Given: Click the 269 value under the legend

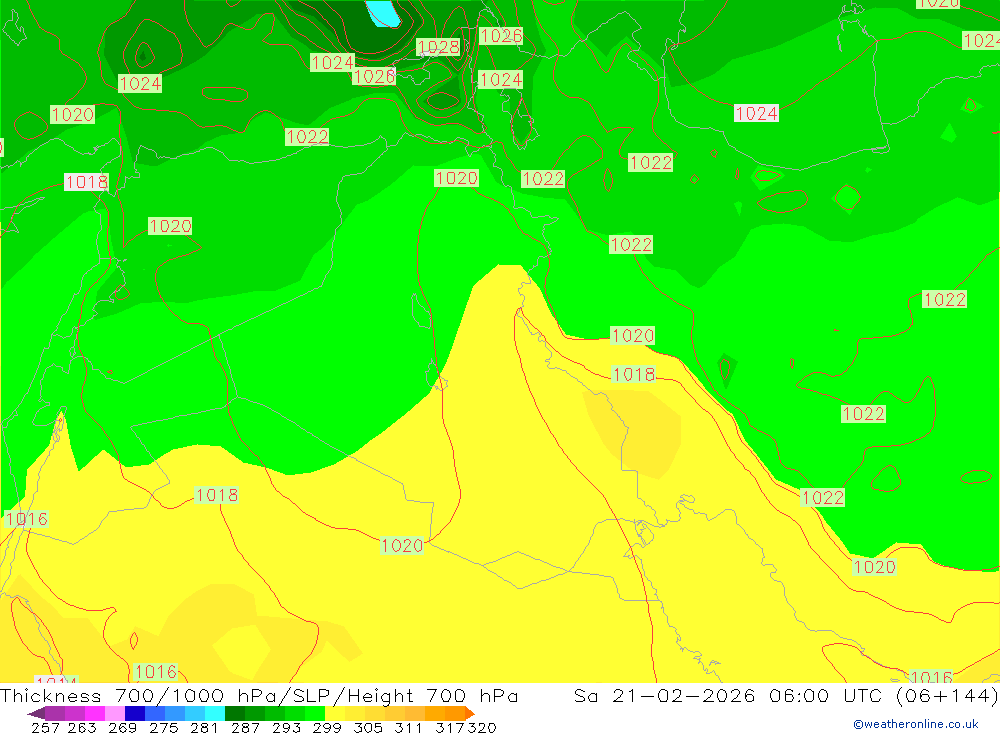Looking at the screenshot, I should pyautogui.click(x=122, y=727).
